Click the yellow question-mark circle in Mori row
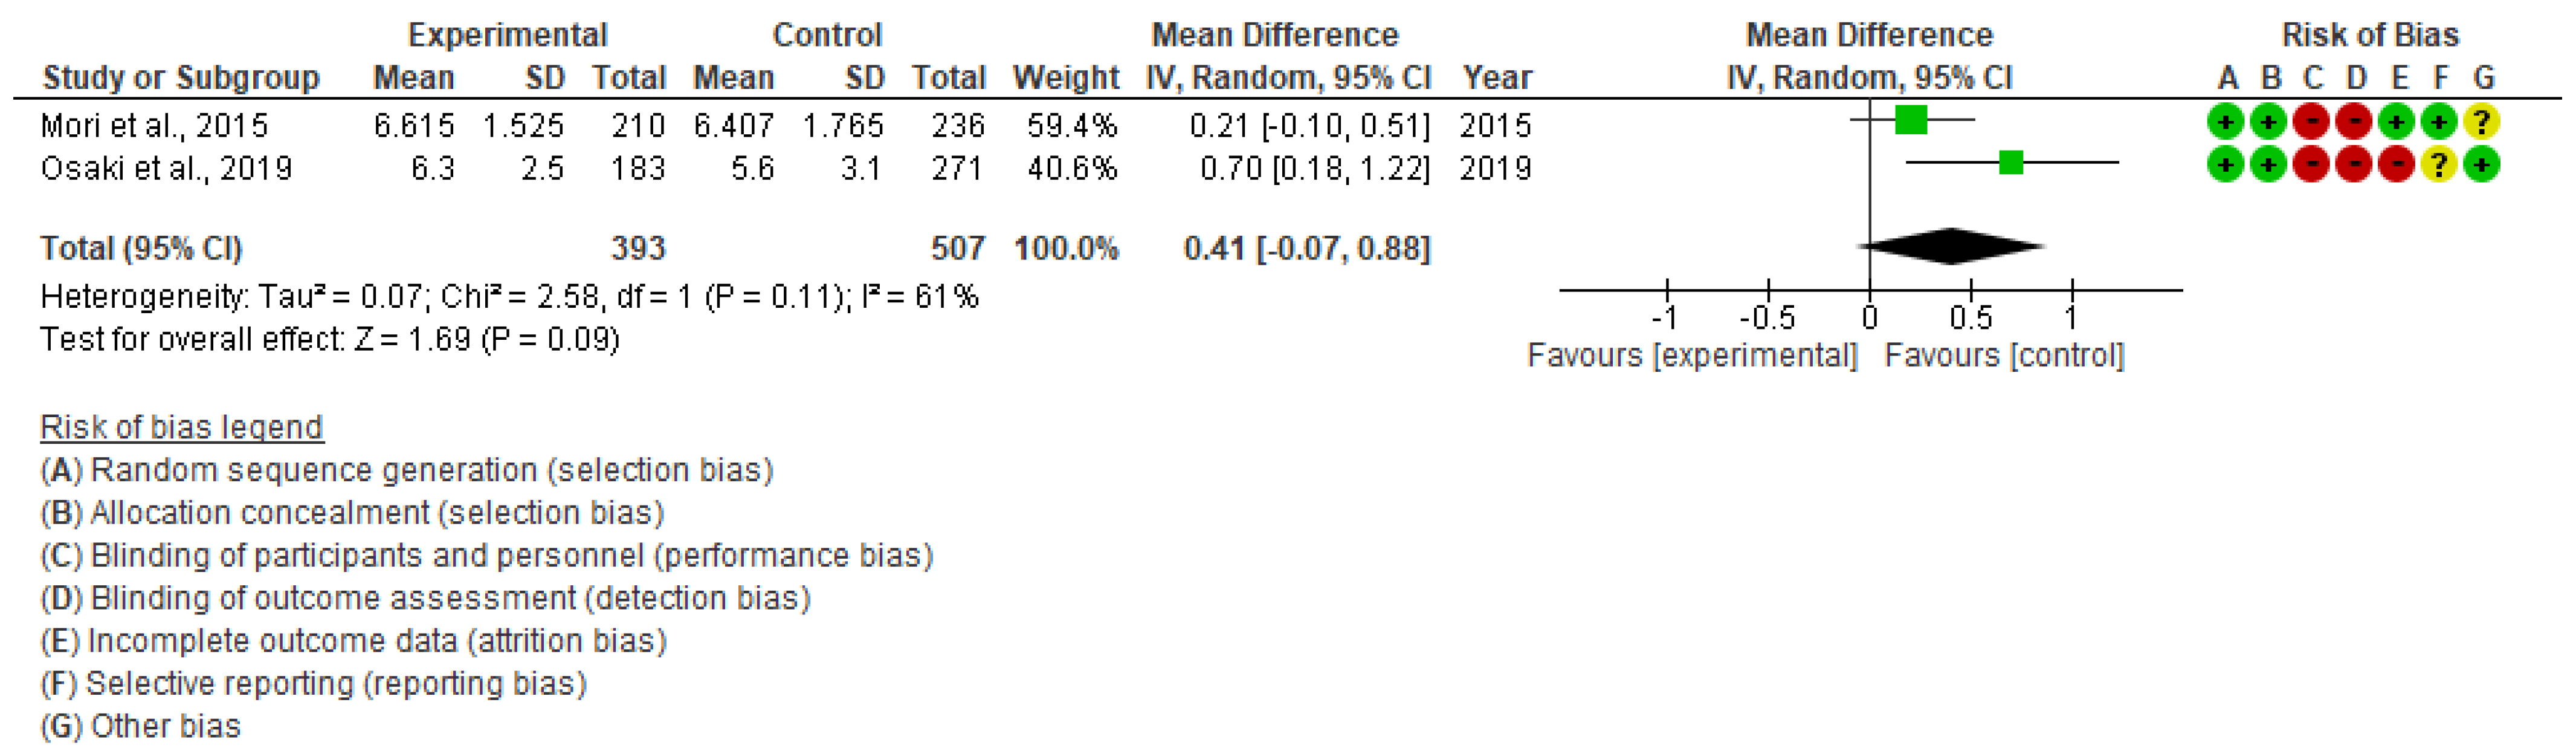This screenshot has width=2576, height=754. [2482, 122]
